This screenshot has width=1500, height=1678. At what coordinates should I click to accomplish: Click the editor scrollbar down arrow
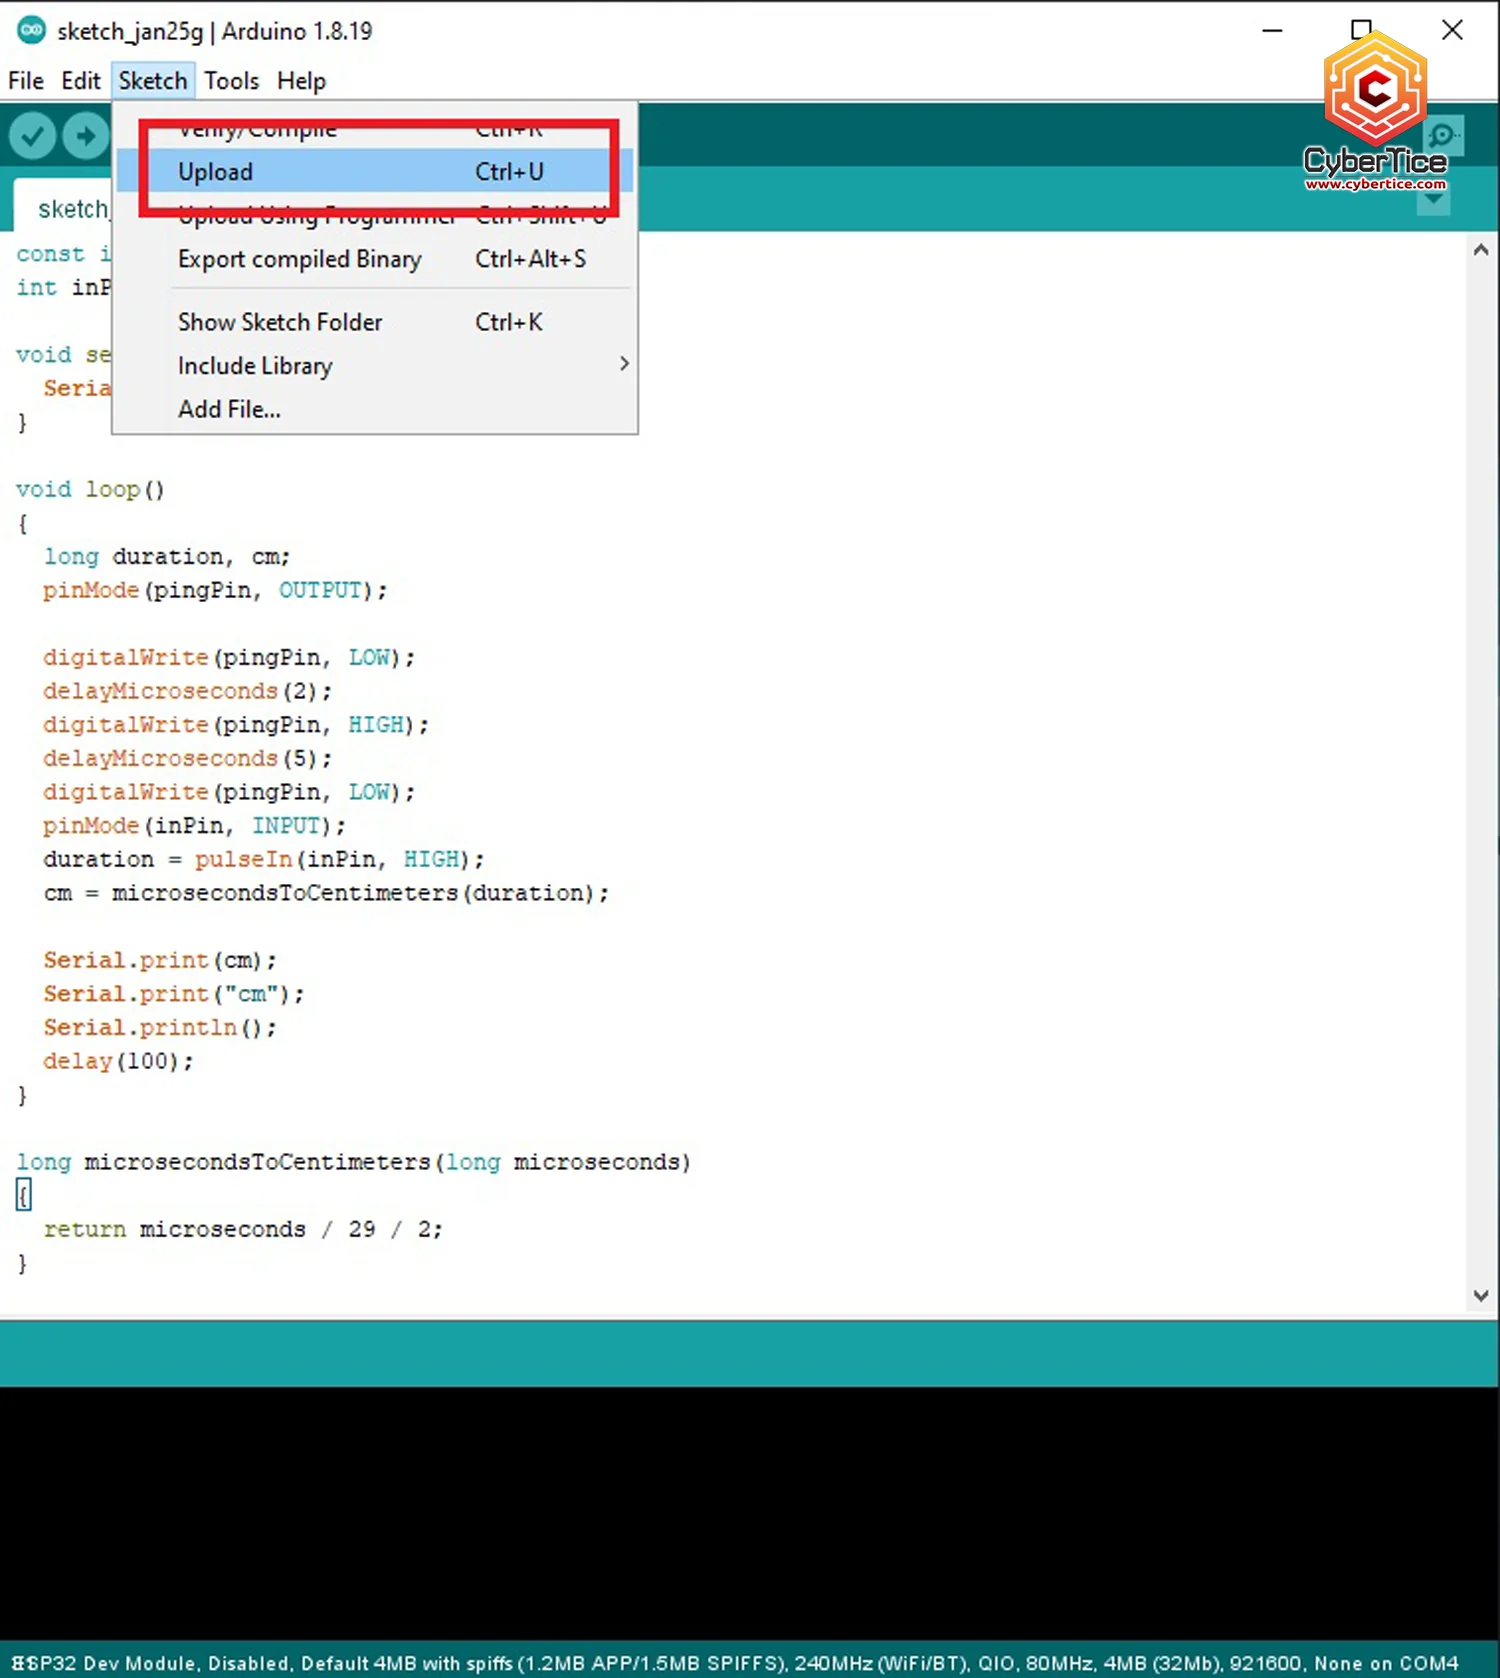coord(1481,1295)
